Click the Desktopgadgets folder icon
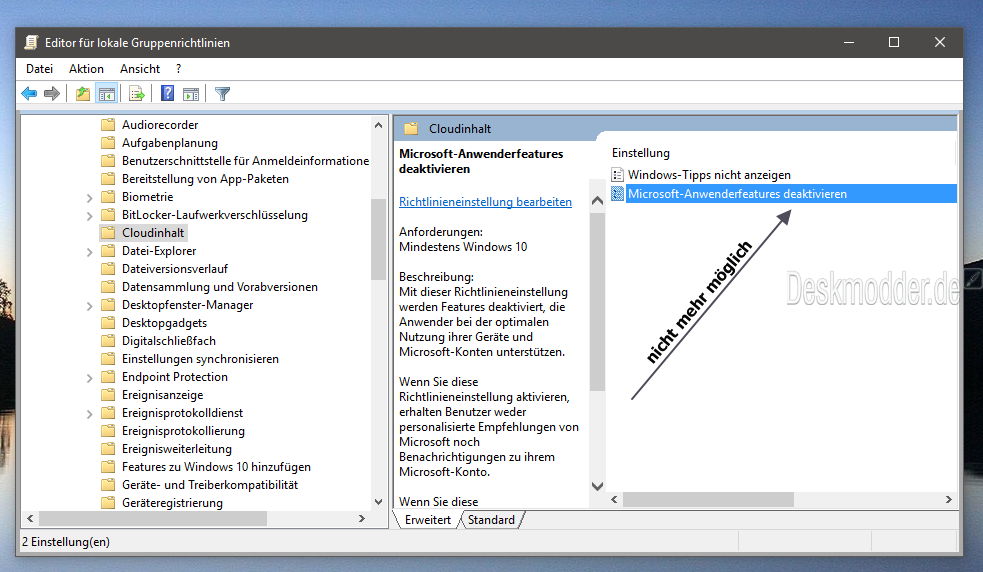Viewport: 983px width, 572px height. click(108, 322)
